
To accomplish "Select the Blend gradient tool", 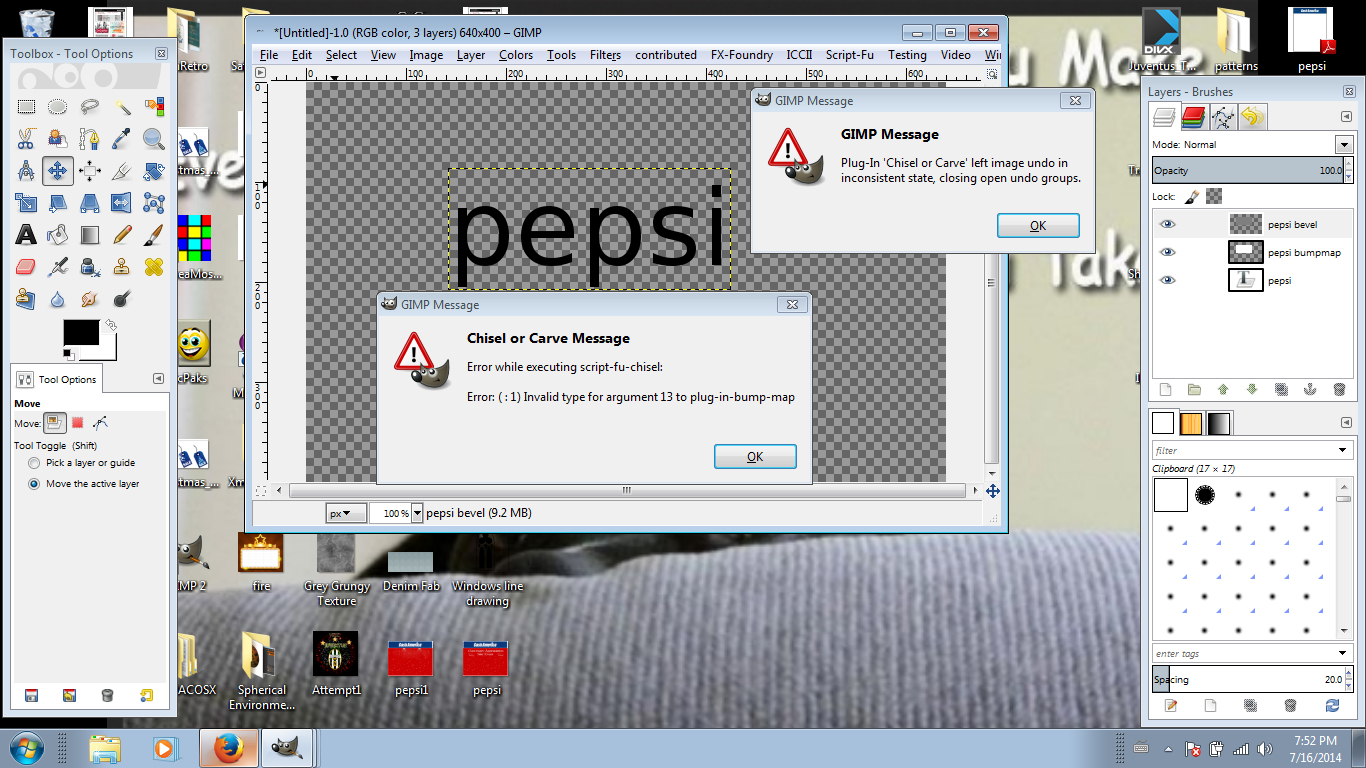I will point(90,235).
